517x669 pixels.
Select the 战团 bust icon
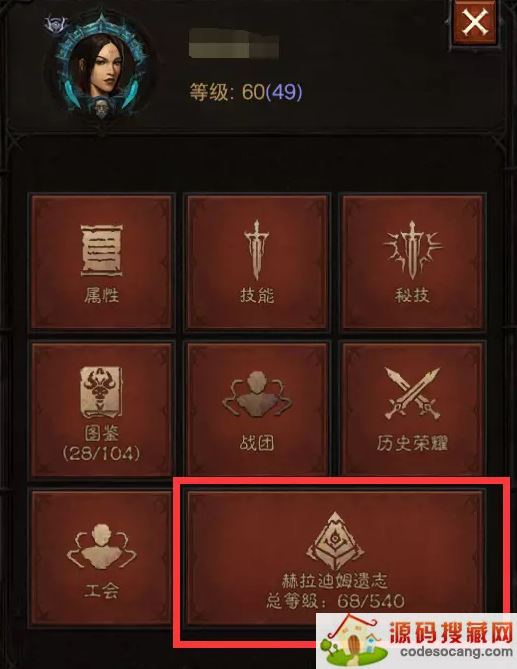(257, 394)
